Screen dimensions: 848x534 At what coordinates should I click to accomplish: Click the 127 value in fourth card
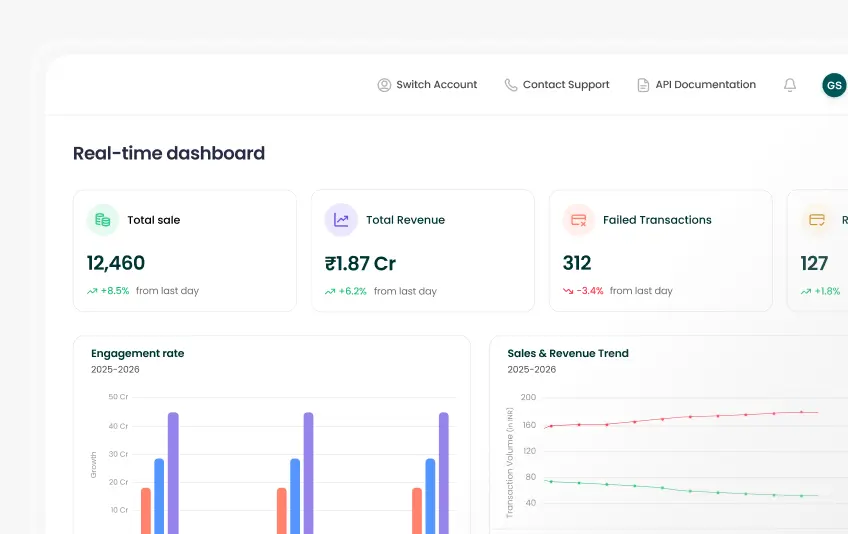[x=814, y=263]
